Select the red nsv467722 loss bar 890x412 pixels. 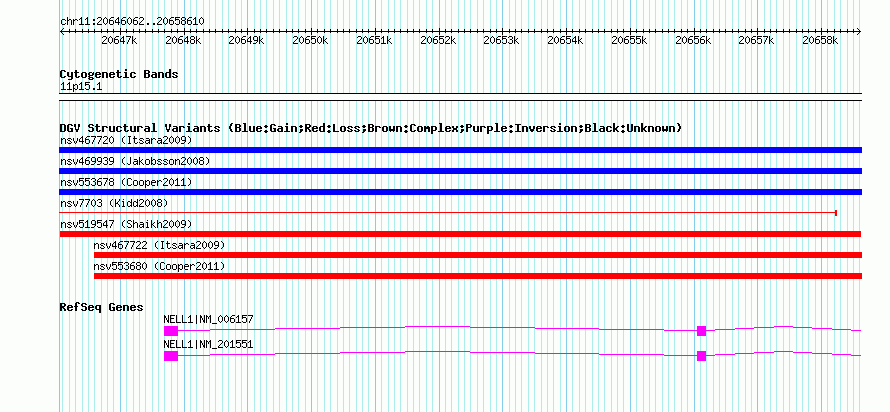(x=478, y=255)
